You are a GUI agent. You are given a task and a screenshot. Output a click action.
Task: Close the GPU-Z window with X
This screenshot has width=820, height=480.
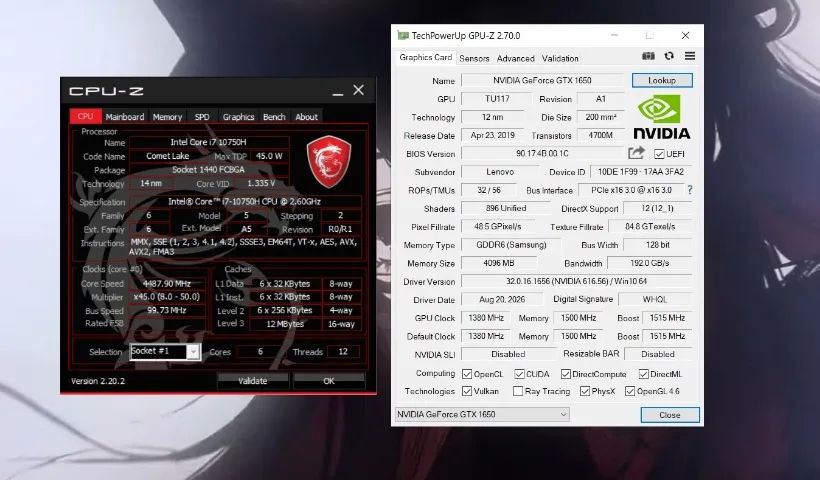pyautogui.click(x=685, y=36)
